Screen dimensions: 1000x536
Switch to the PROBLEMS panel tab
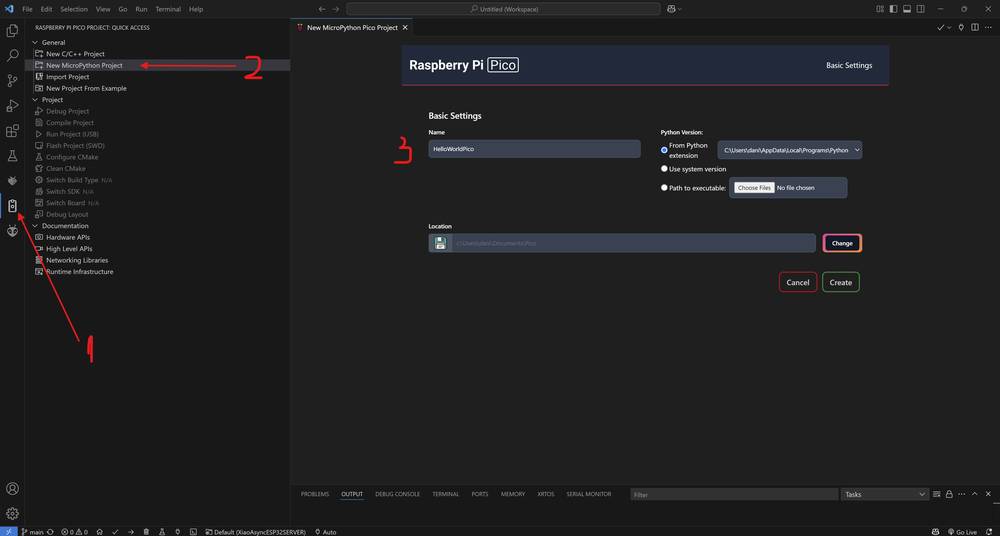point(315,494)
